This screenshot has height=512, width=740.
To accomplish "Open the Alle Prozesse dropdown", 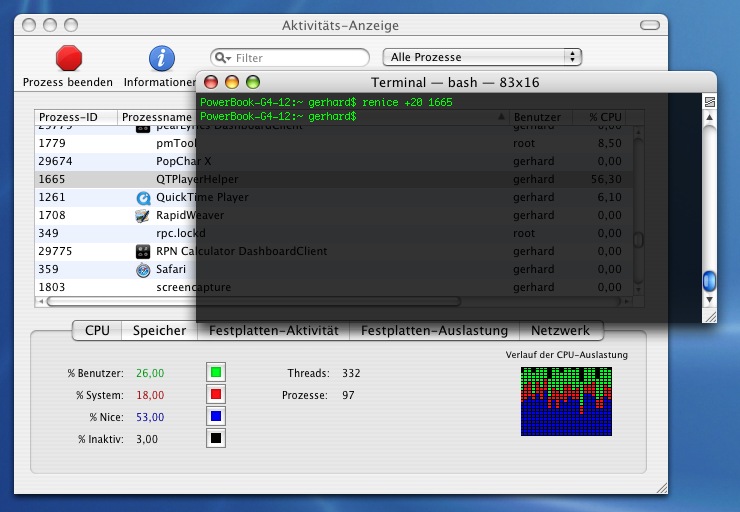I will click(x=482, y=57).
